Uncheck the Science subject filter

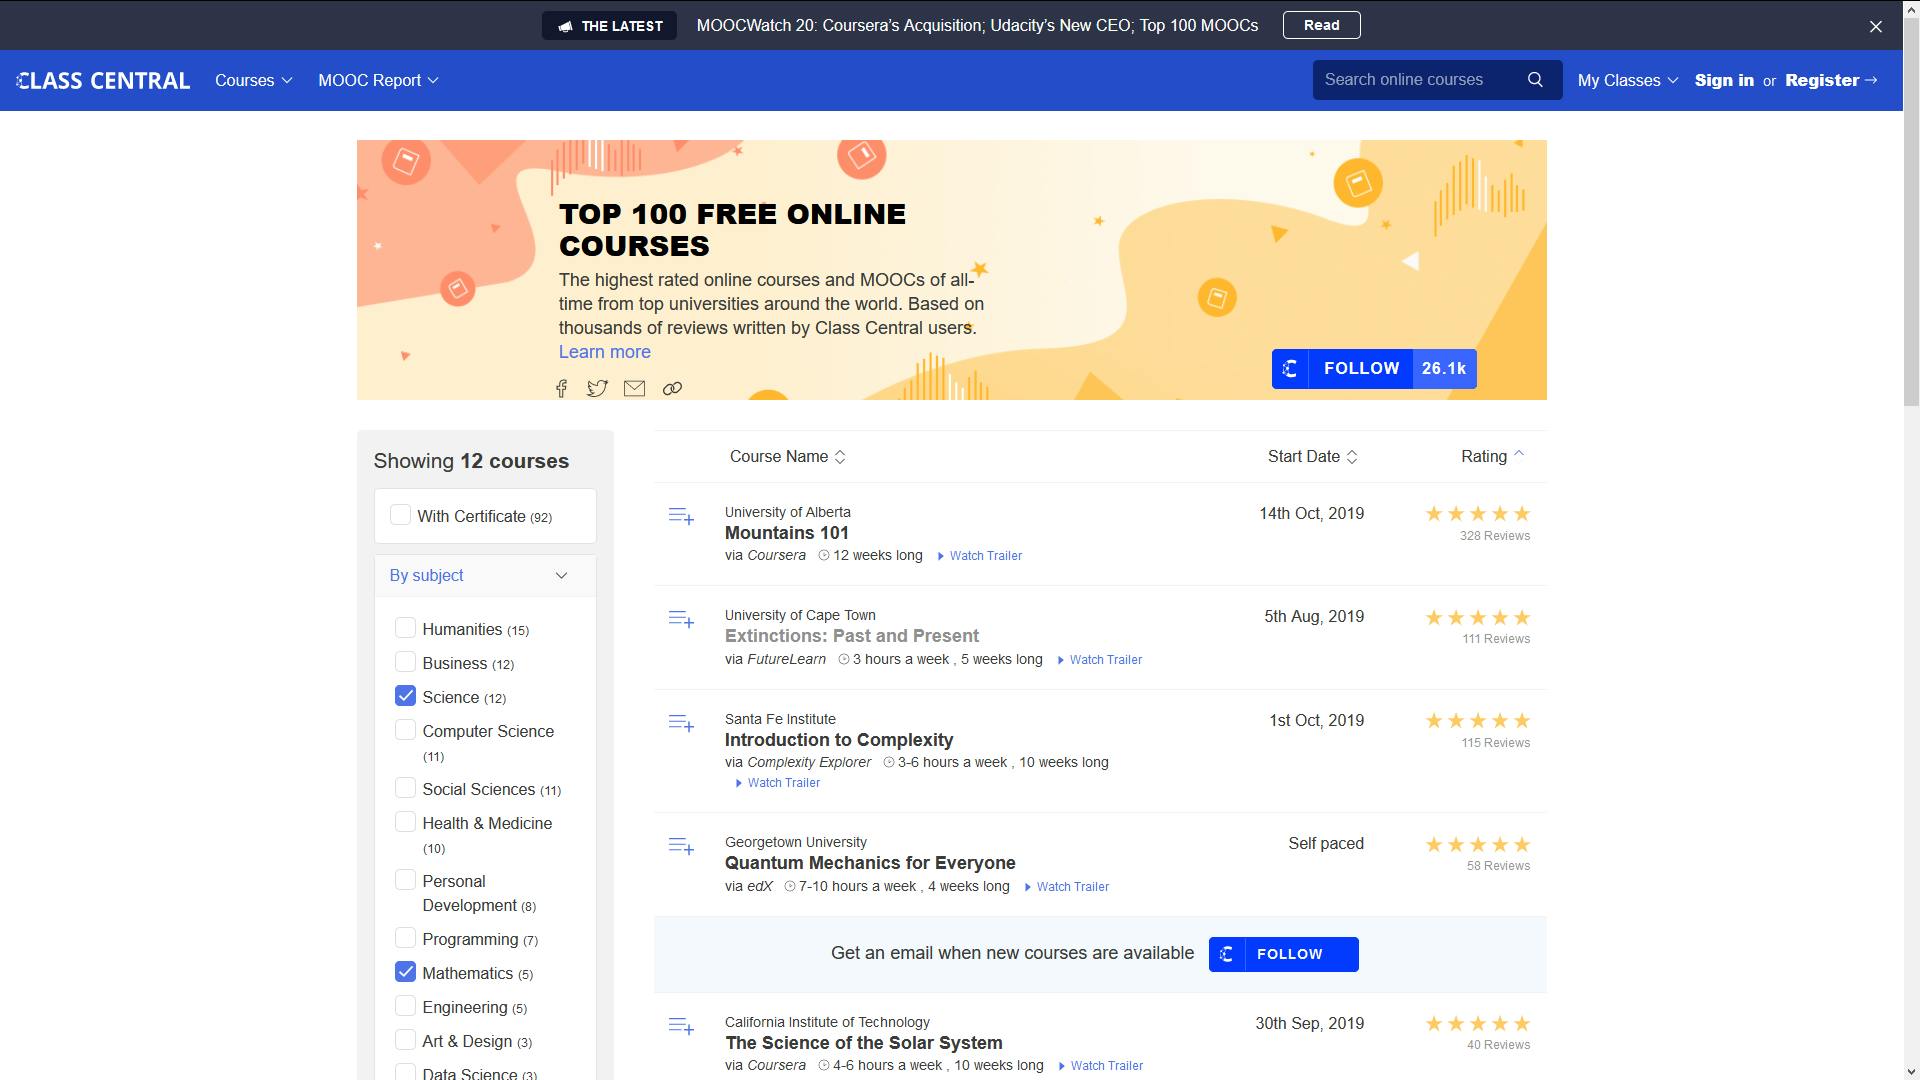point(405,696)
